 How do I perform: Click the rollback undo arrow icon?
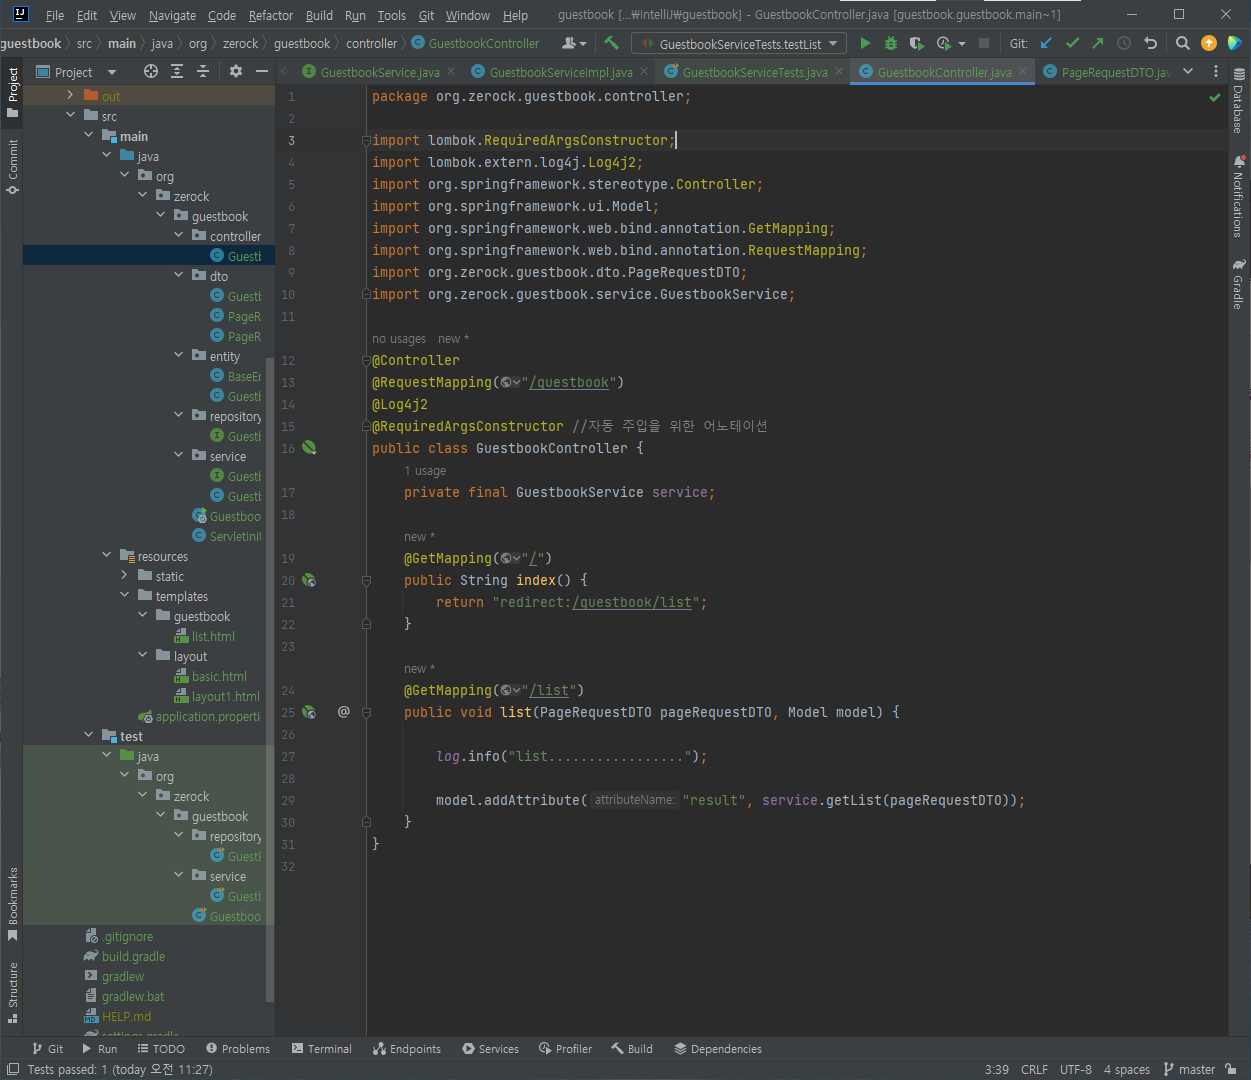click(x=1150, y=43)
